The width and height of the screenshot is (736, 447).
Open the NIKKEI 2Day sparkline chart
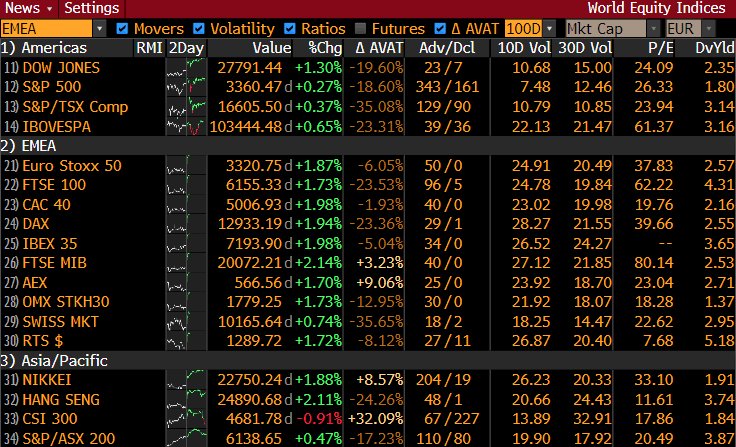(x=186, y=380)
